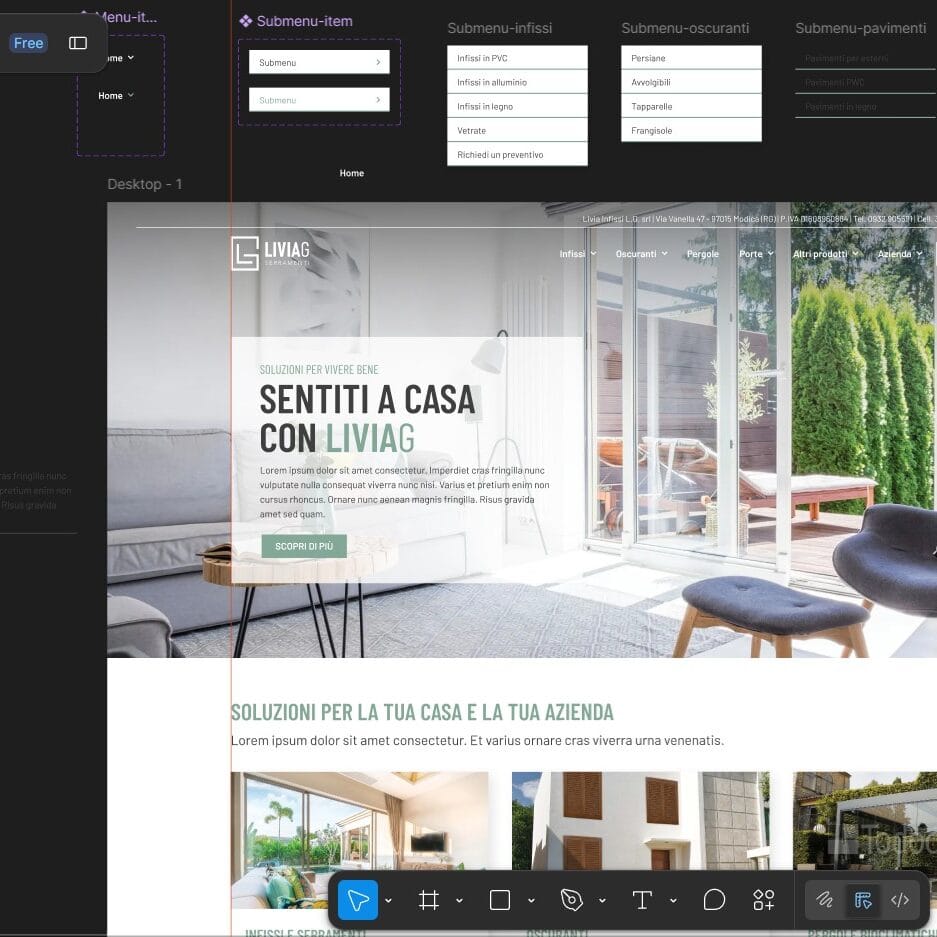
Task: Select 'SOLUZIONI PER LA TUA CASA' section heading
Action: click(x=422, y=712)
